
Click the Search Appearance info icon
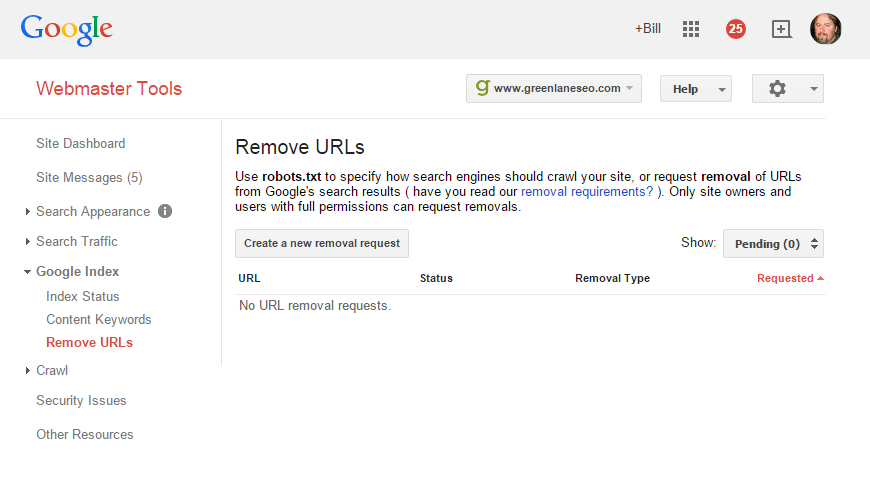point(165,211)
